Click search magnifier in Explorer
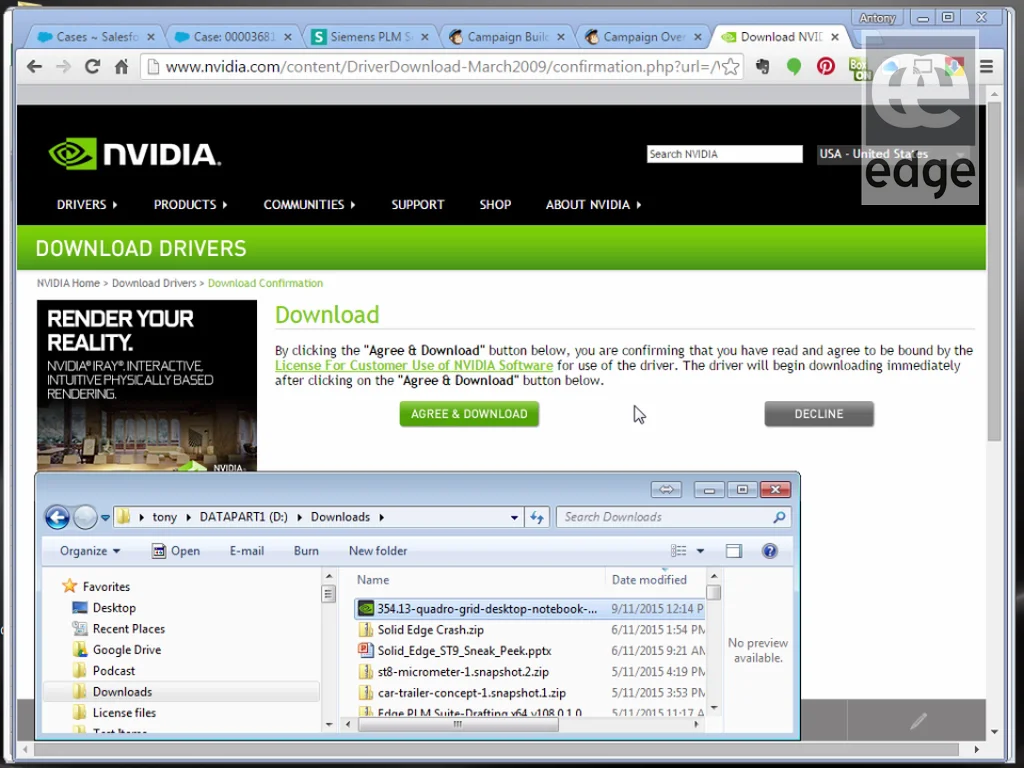This screenshot has width=1024, height=768. coord(779,517)
